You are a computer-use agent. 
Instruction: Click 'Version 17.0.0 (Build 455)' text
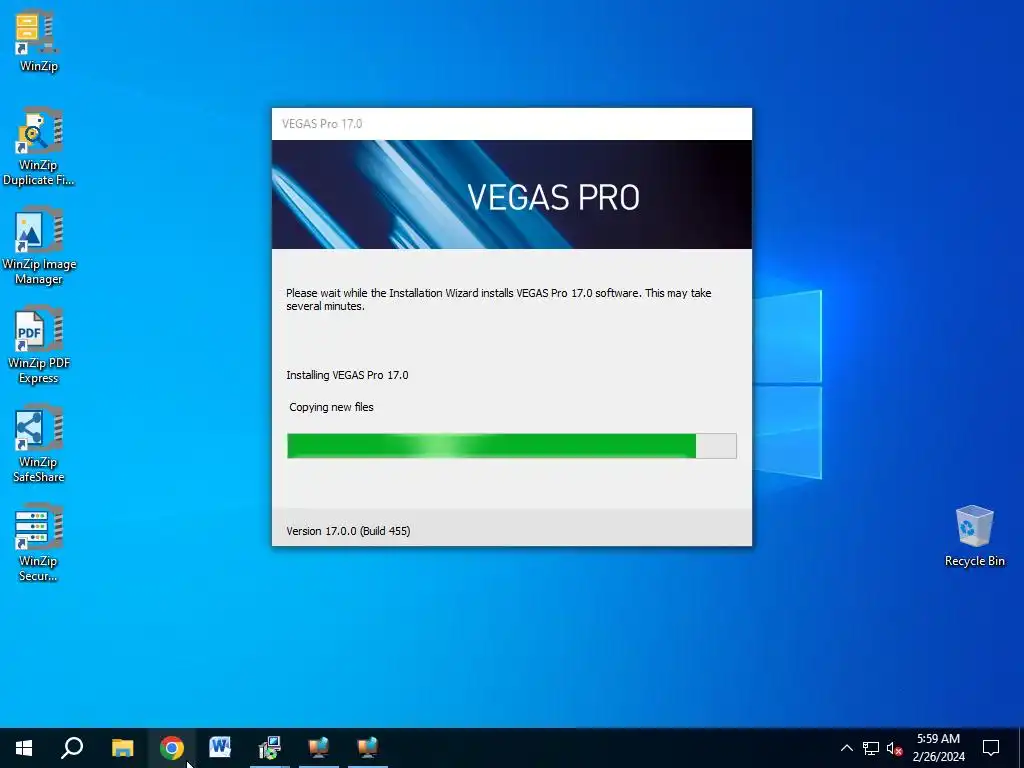click(348, 531)
